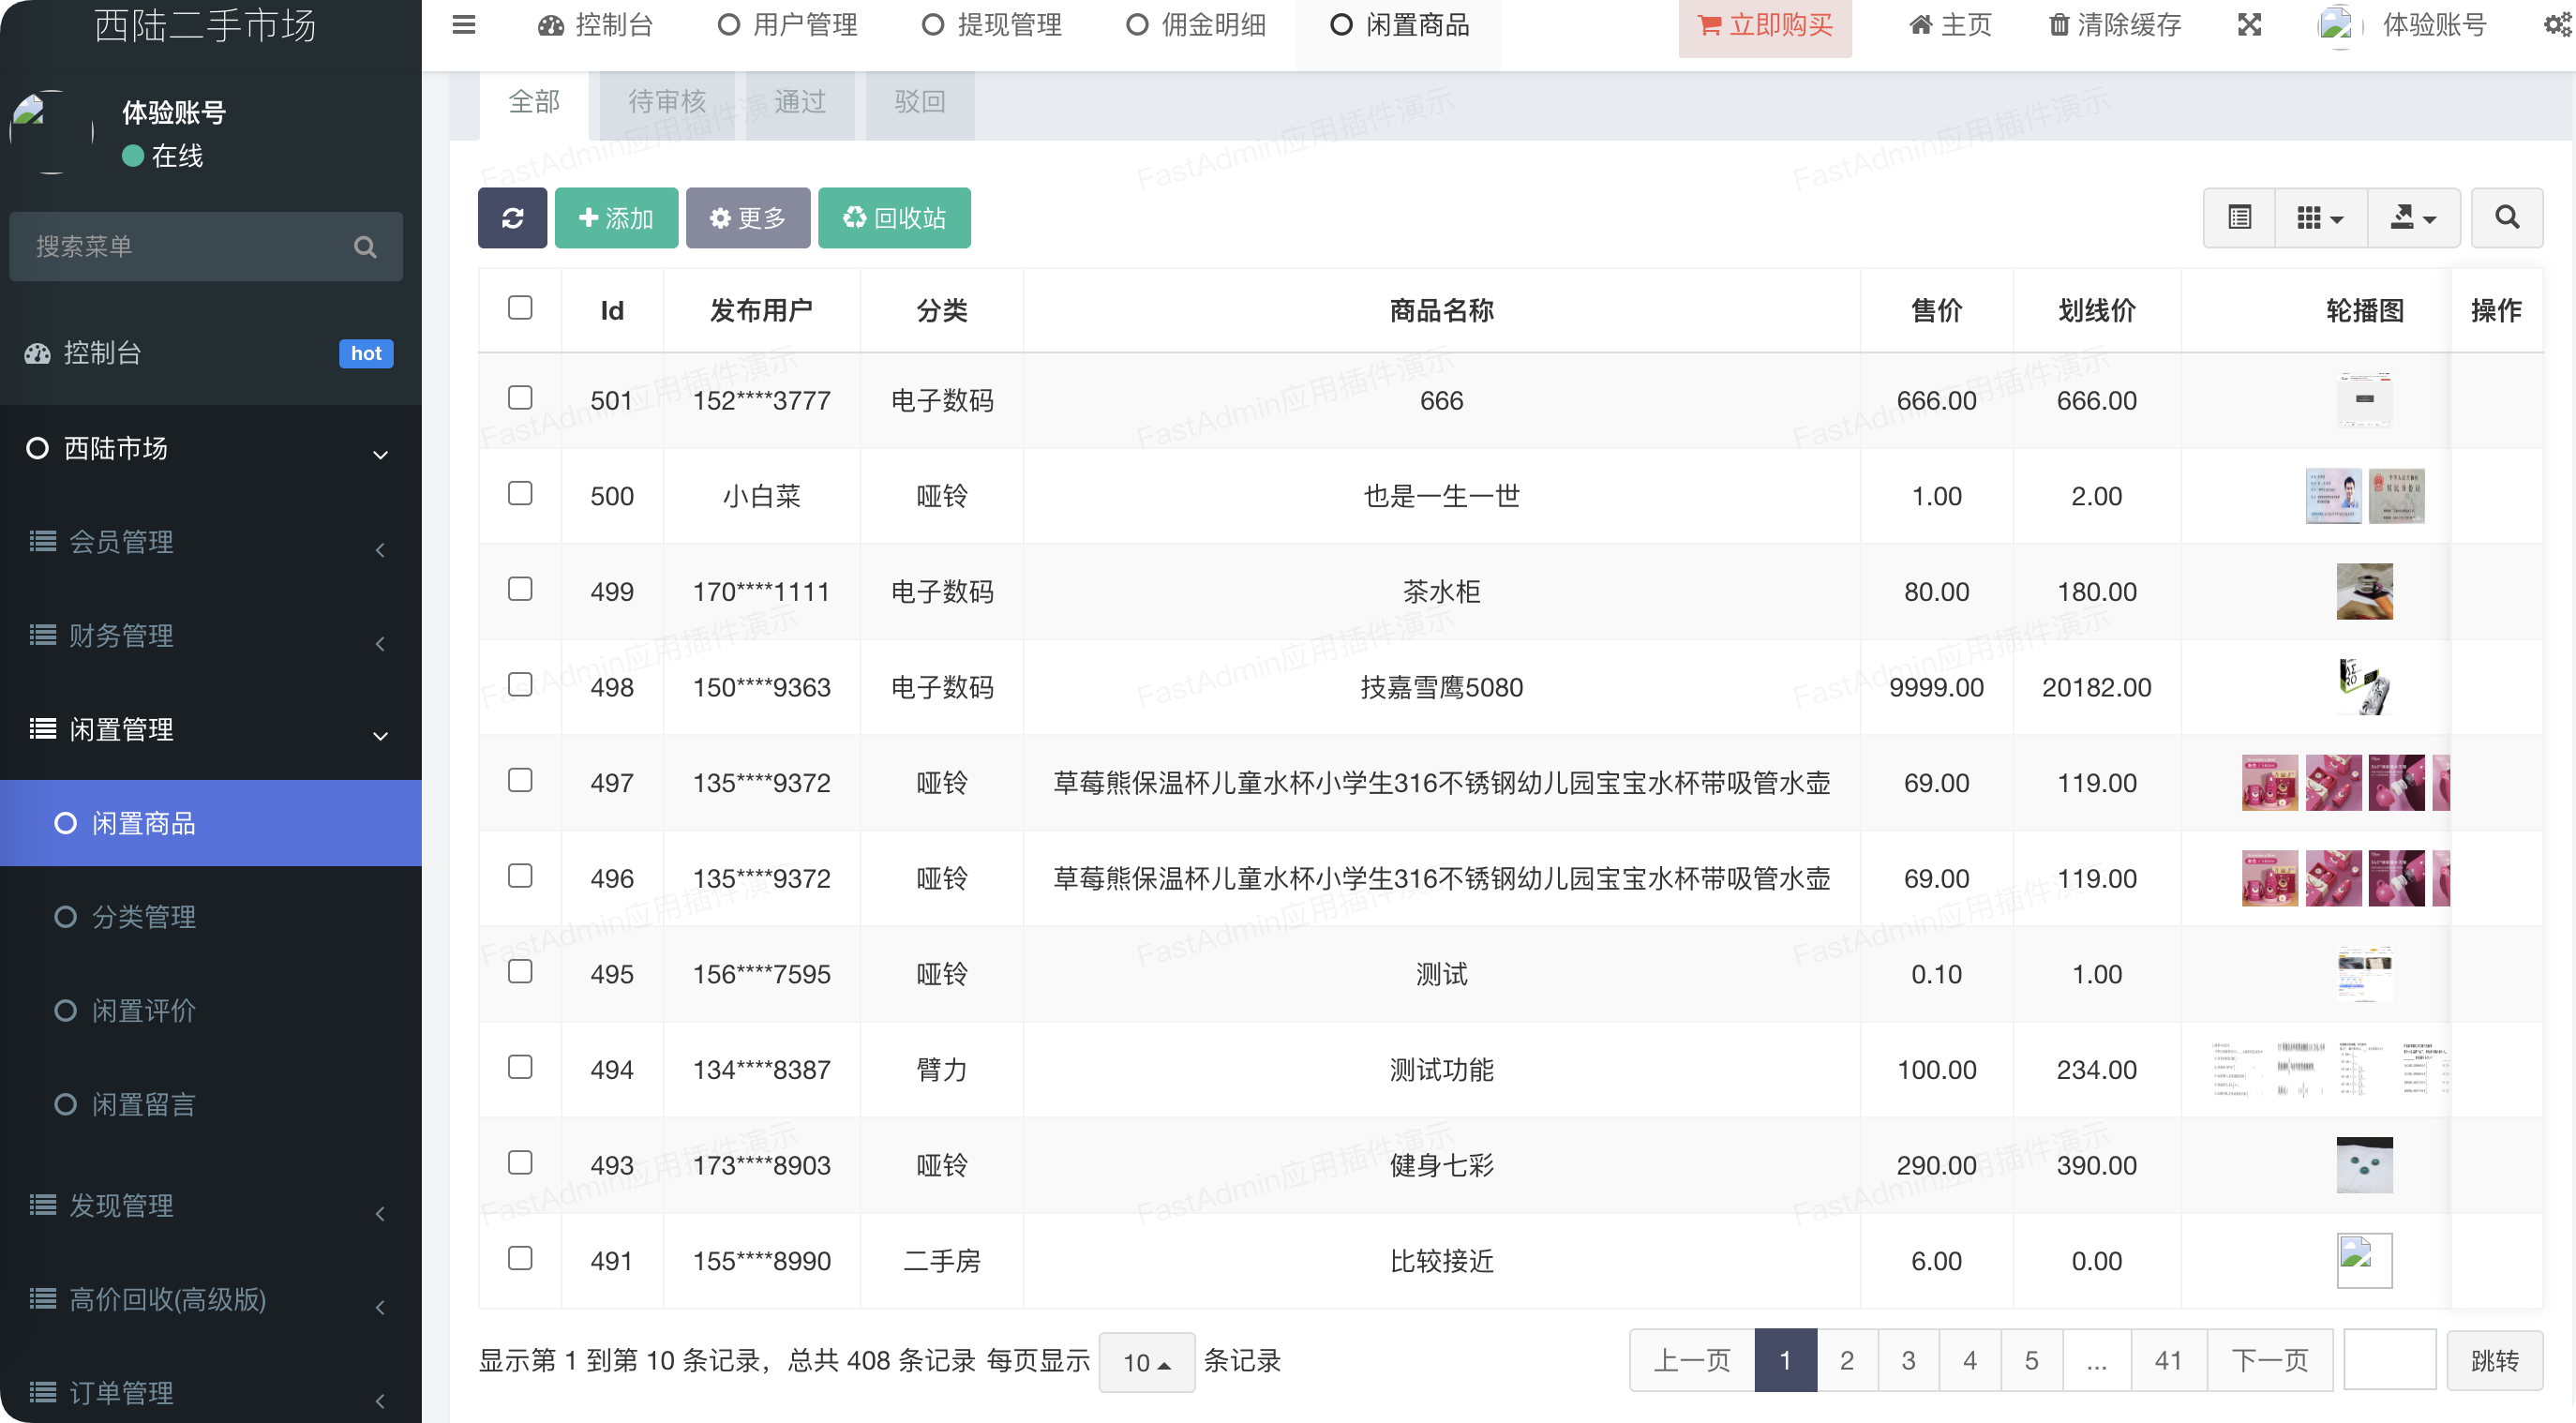The image size is (2576, 1423).
Task: Tick the checkbox for item 茶水柜
Action: pos(519,590)
